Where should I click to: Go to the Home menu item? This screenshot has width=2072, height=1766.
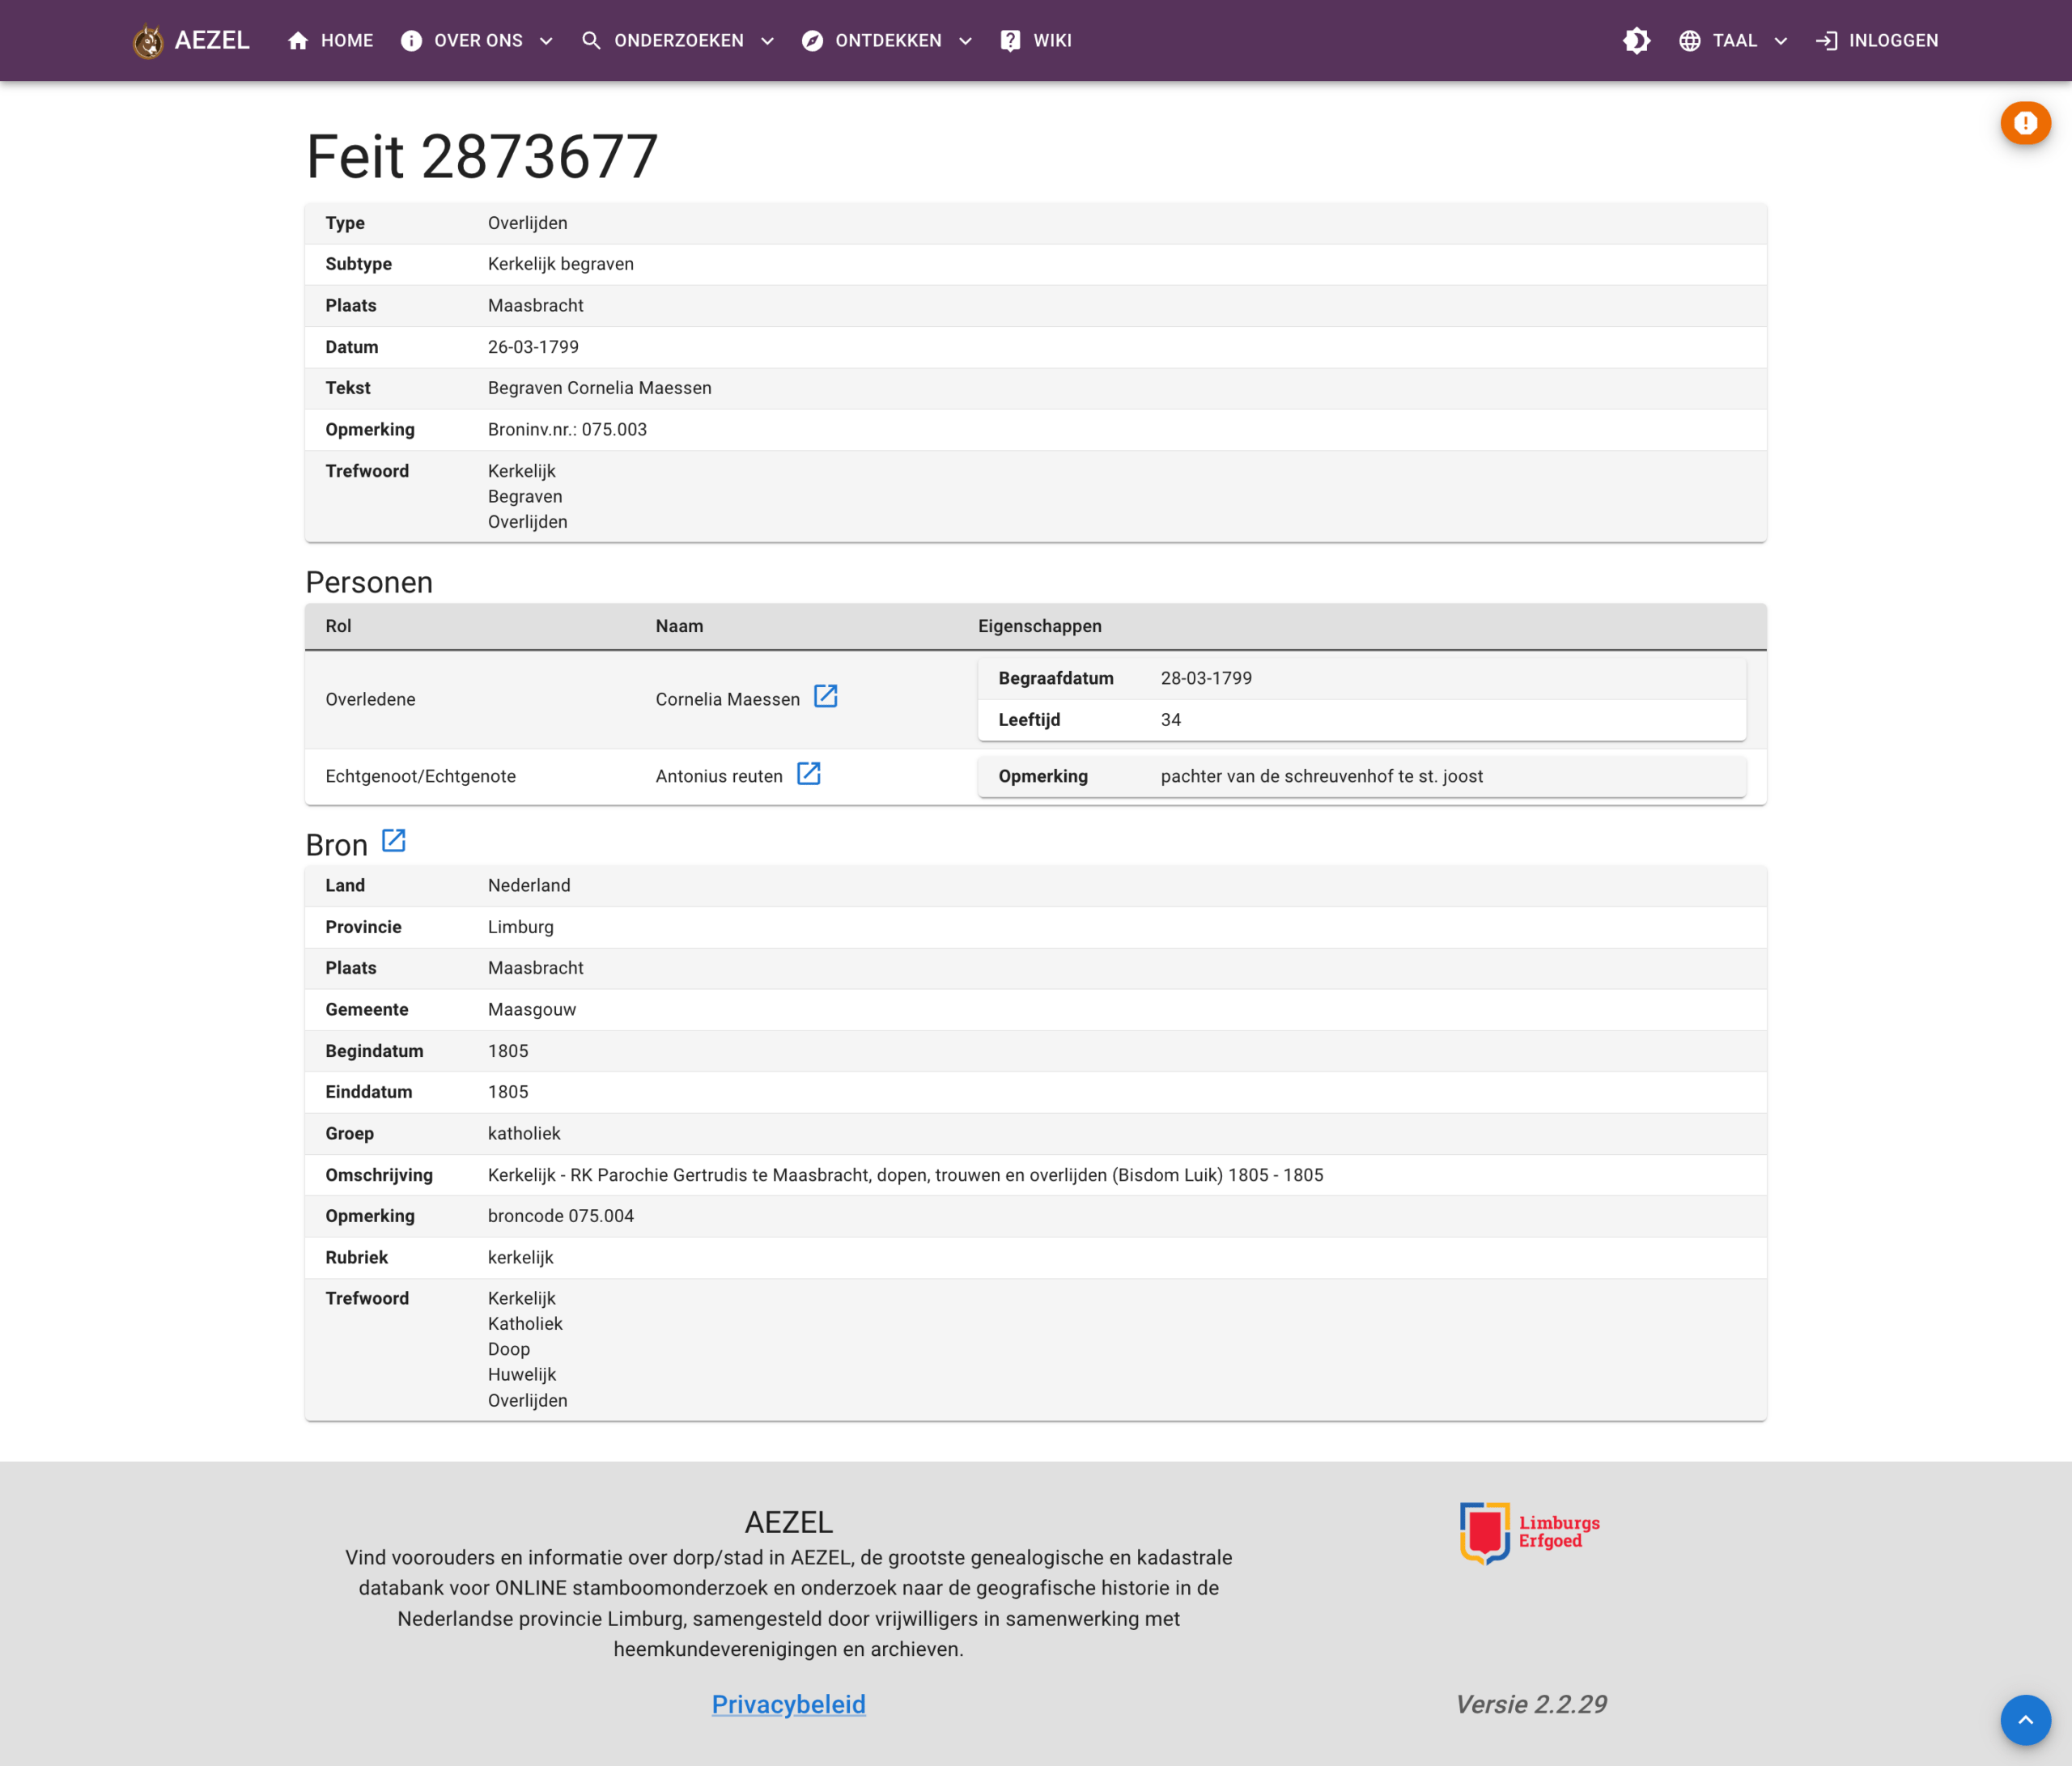(x=330, y=41)
